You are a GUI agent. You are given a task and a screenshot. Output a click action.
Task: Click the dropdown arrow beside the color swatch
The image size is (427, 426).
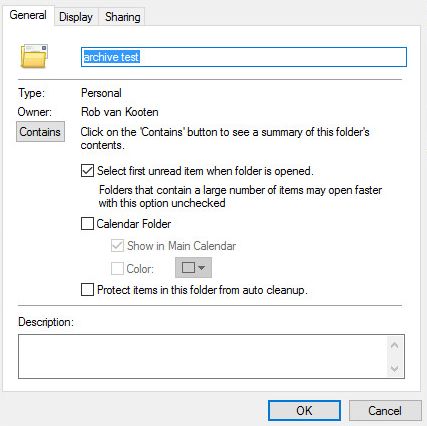pos(201,268)
